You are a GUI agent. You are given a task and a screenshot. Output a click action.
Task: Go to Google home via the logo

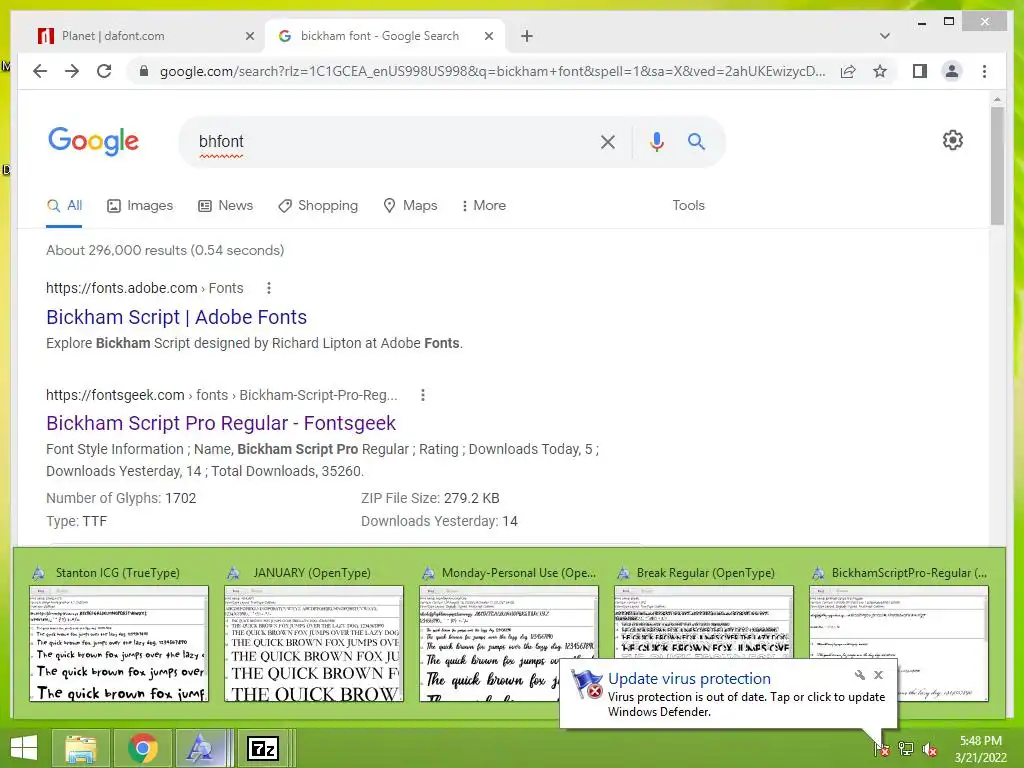click(93, 141)
